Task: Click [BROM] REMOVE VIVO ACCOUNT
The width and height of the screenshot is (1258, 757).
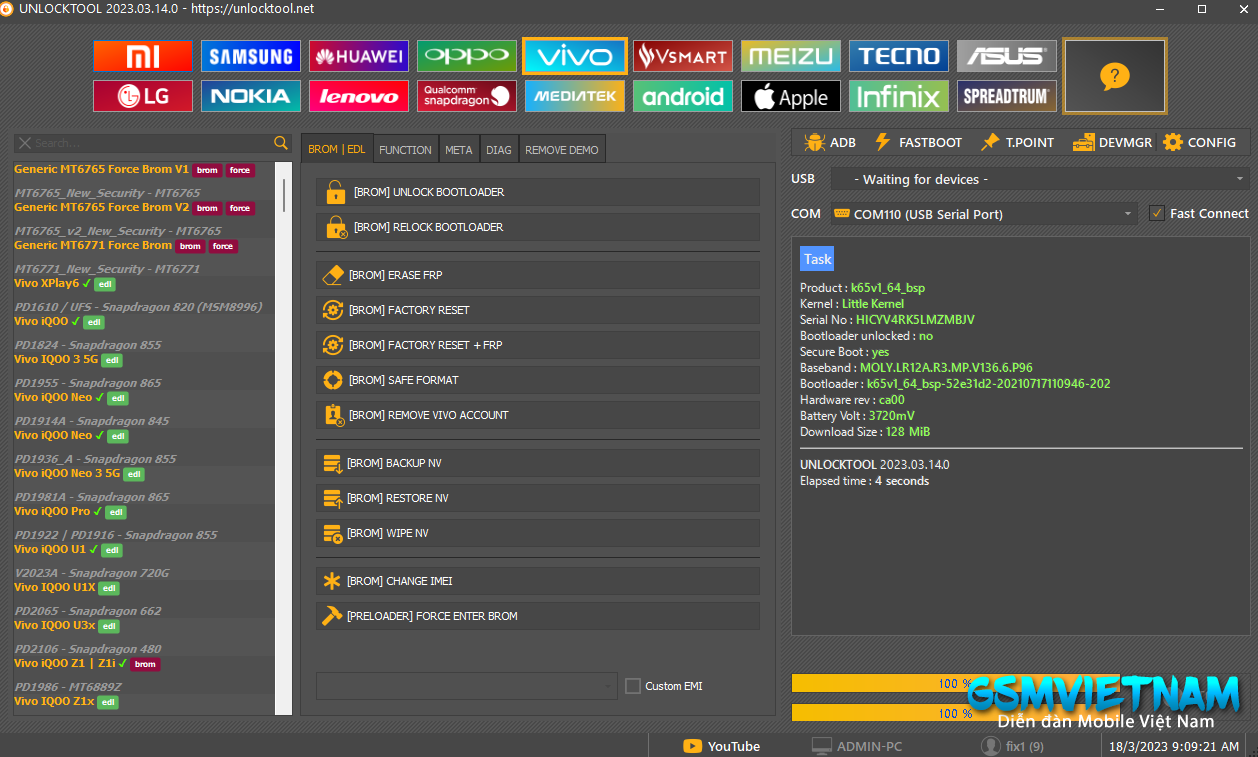Action: (x=538, y=415)
